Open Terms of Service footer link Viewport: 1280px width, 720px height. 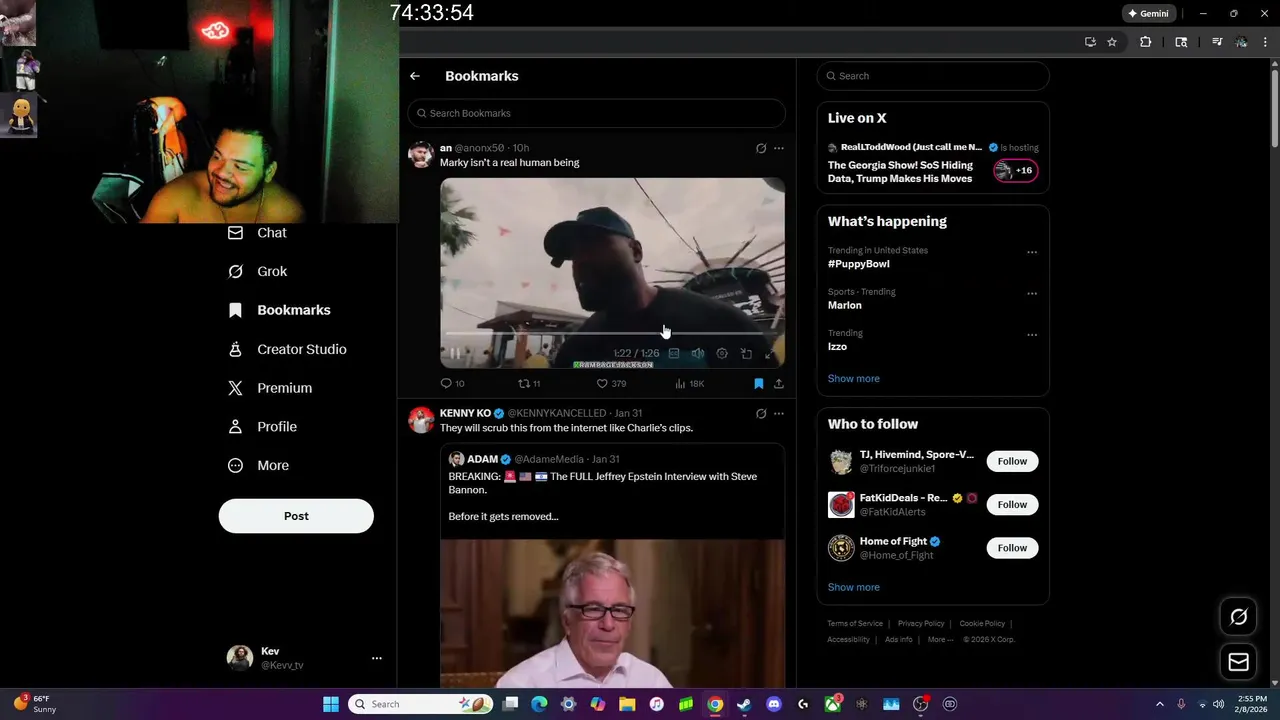click(855, 624)
